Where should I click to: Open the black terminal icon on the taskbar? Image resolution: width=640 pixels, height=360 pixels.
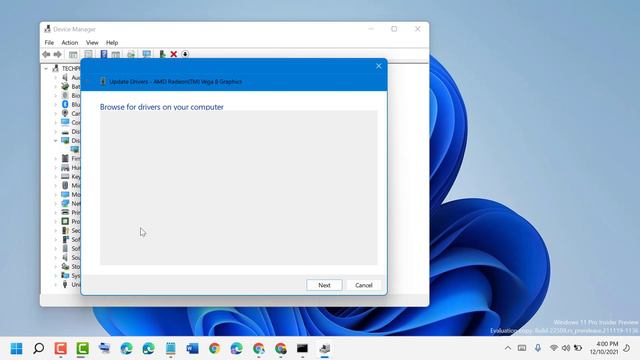pyautogui.click(x=302, y=349)
